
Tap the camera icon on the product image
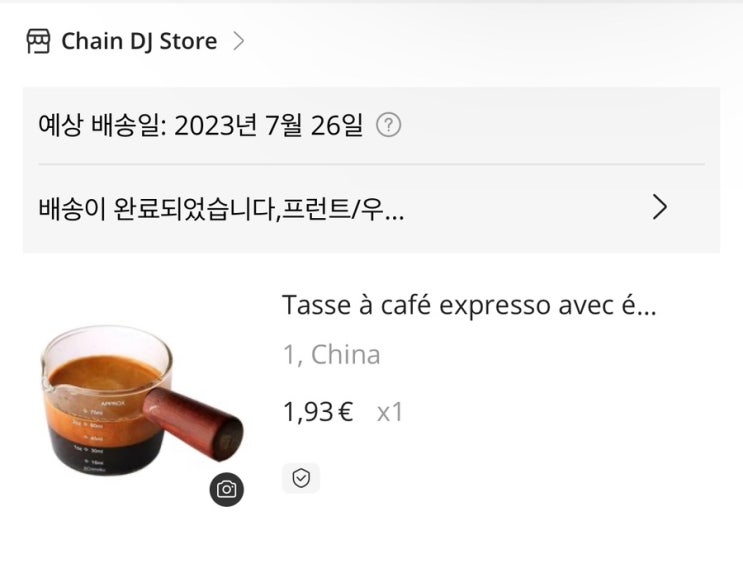tap(227, 489)
